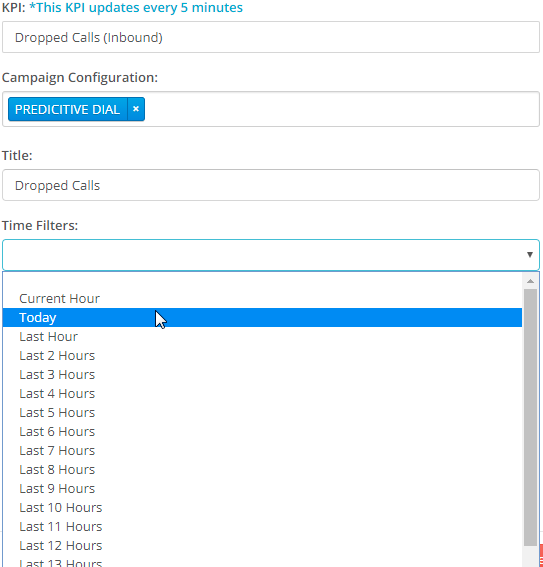Pick Last 3 Hours filter
Viewport: 543px width, 567px height.
click(262, 374)
